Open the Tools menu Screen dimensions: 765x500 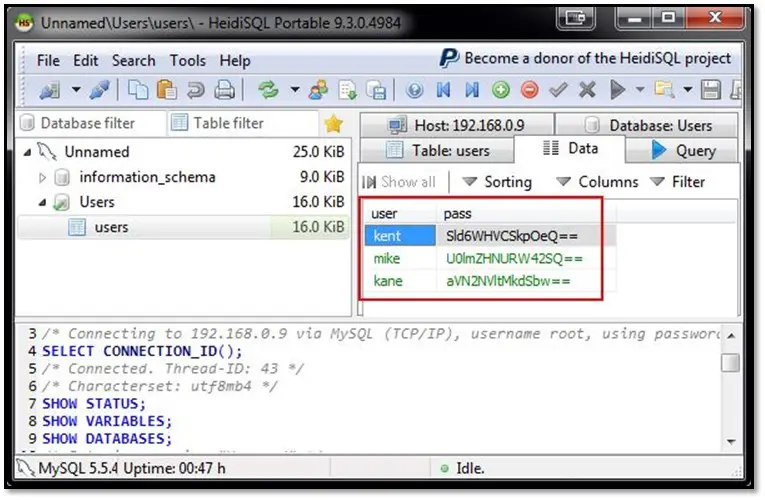pos(187,61)
